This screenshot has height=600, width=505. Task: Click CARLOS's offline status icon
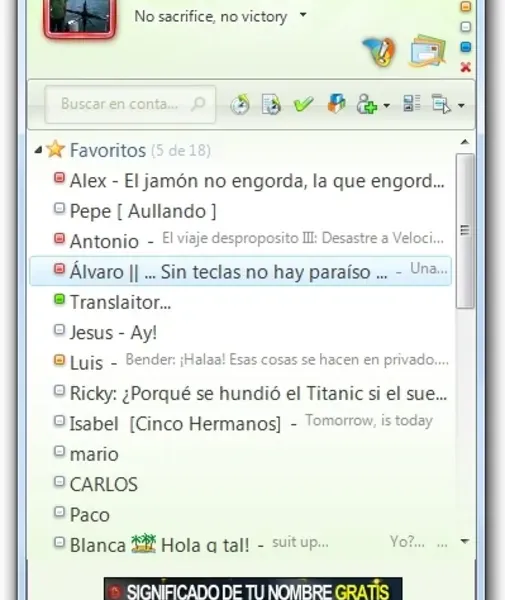(x=59, y=481)
